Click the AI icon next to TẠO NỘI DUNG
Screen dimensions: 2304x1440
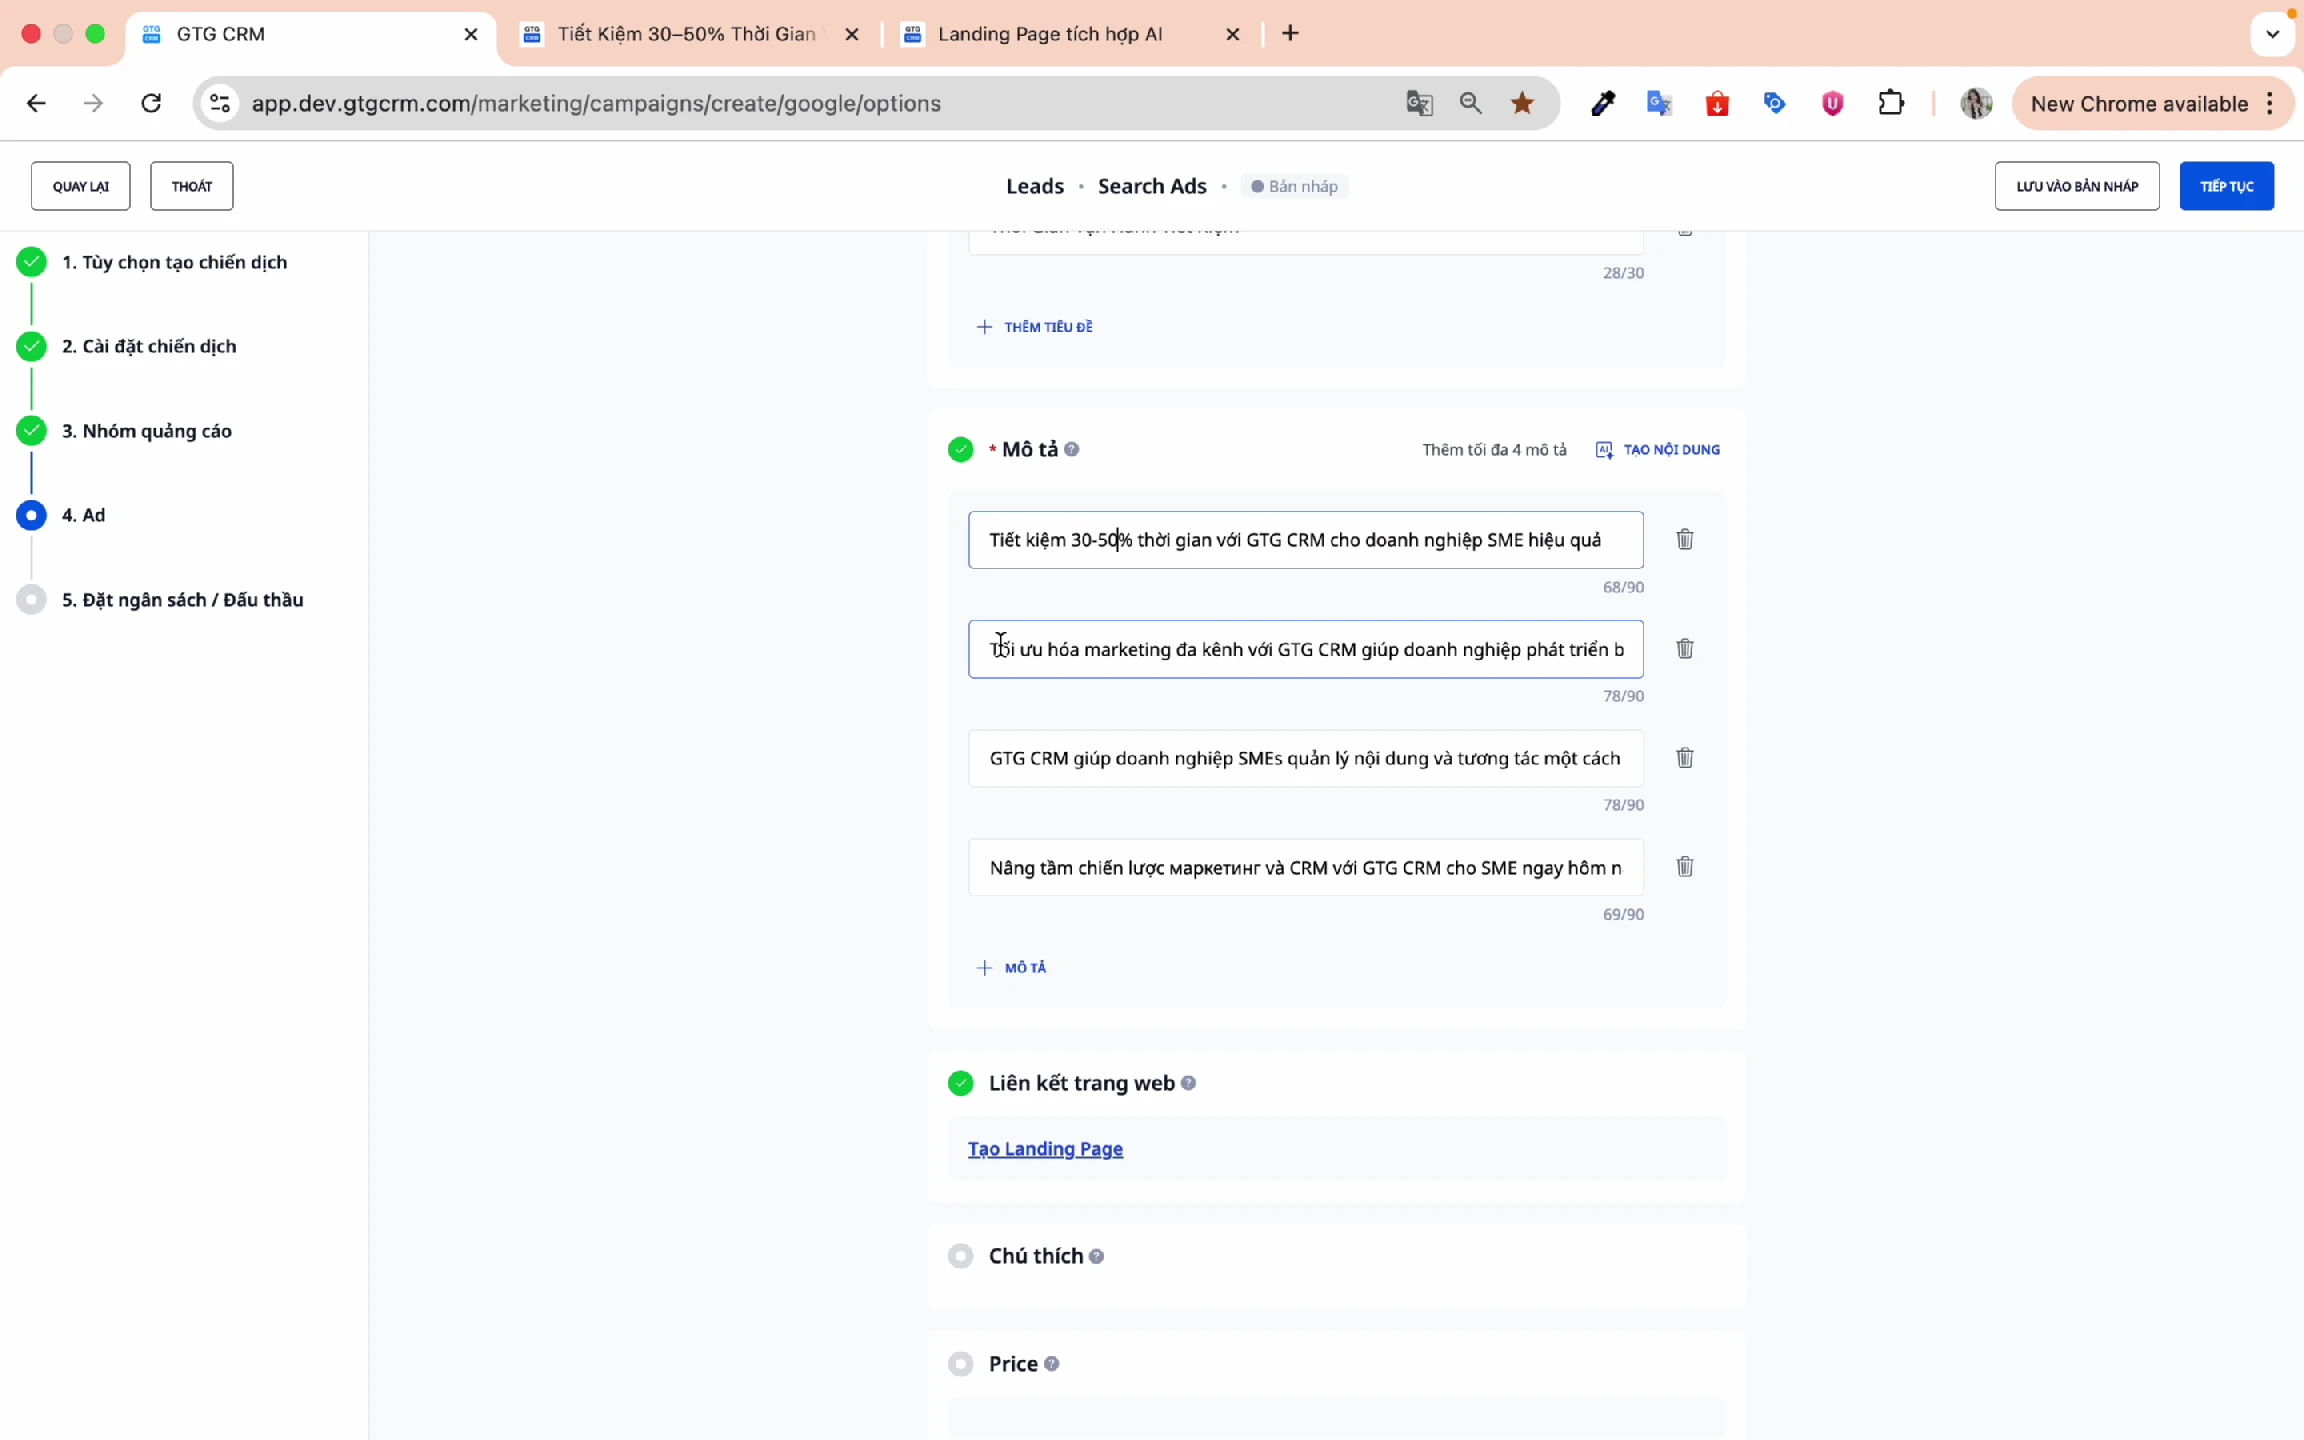click(x=1604, y=450)
